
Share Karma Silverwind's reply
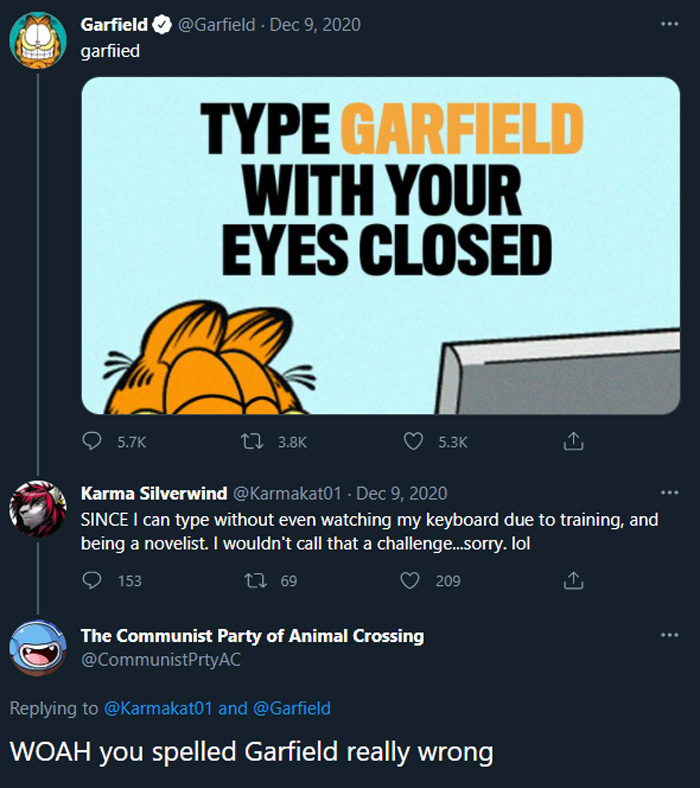click(x=573, y=580)
